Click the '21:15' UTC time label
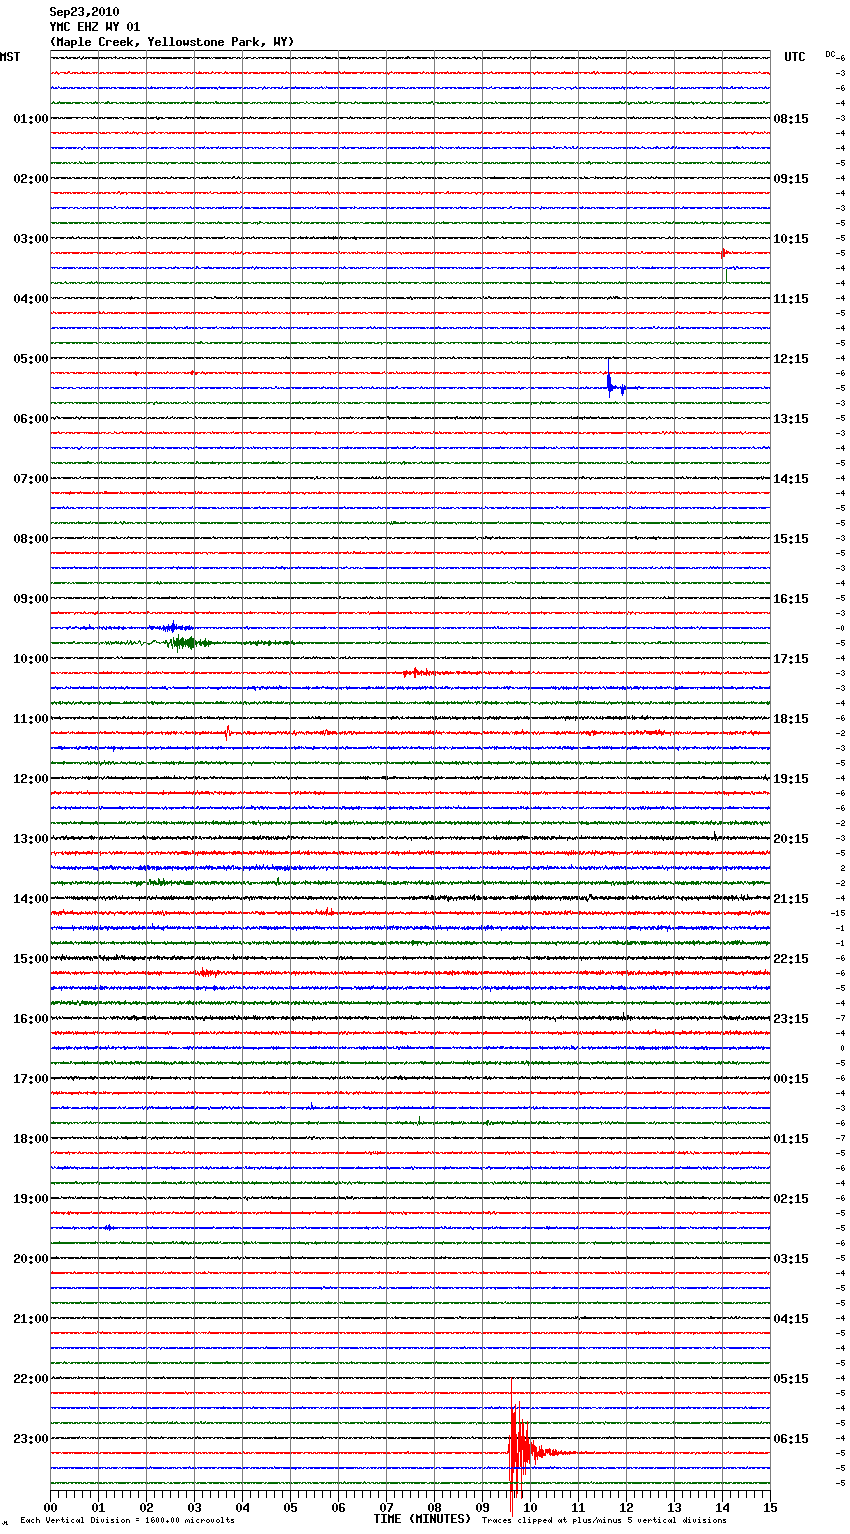The height and width of the screenshot is (1534, 850). coord(791,899)
